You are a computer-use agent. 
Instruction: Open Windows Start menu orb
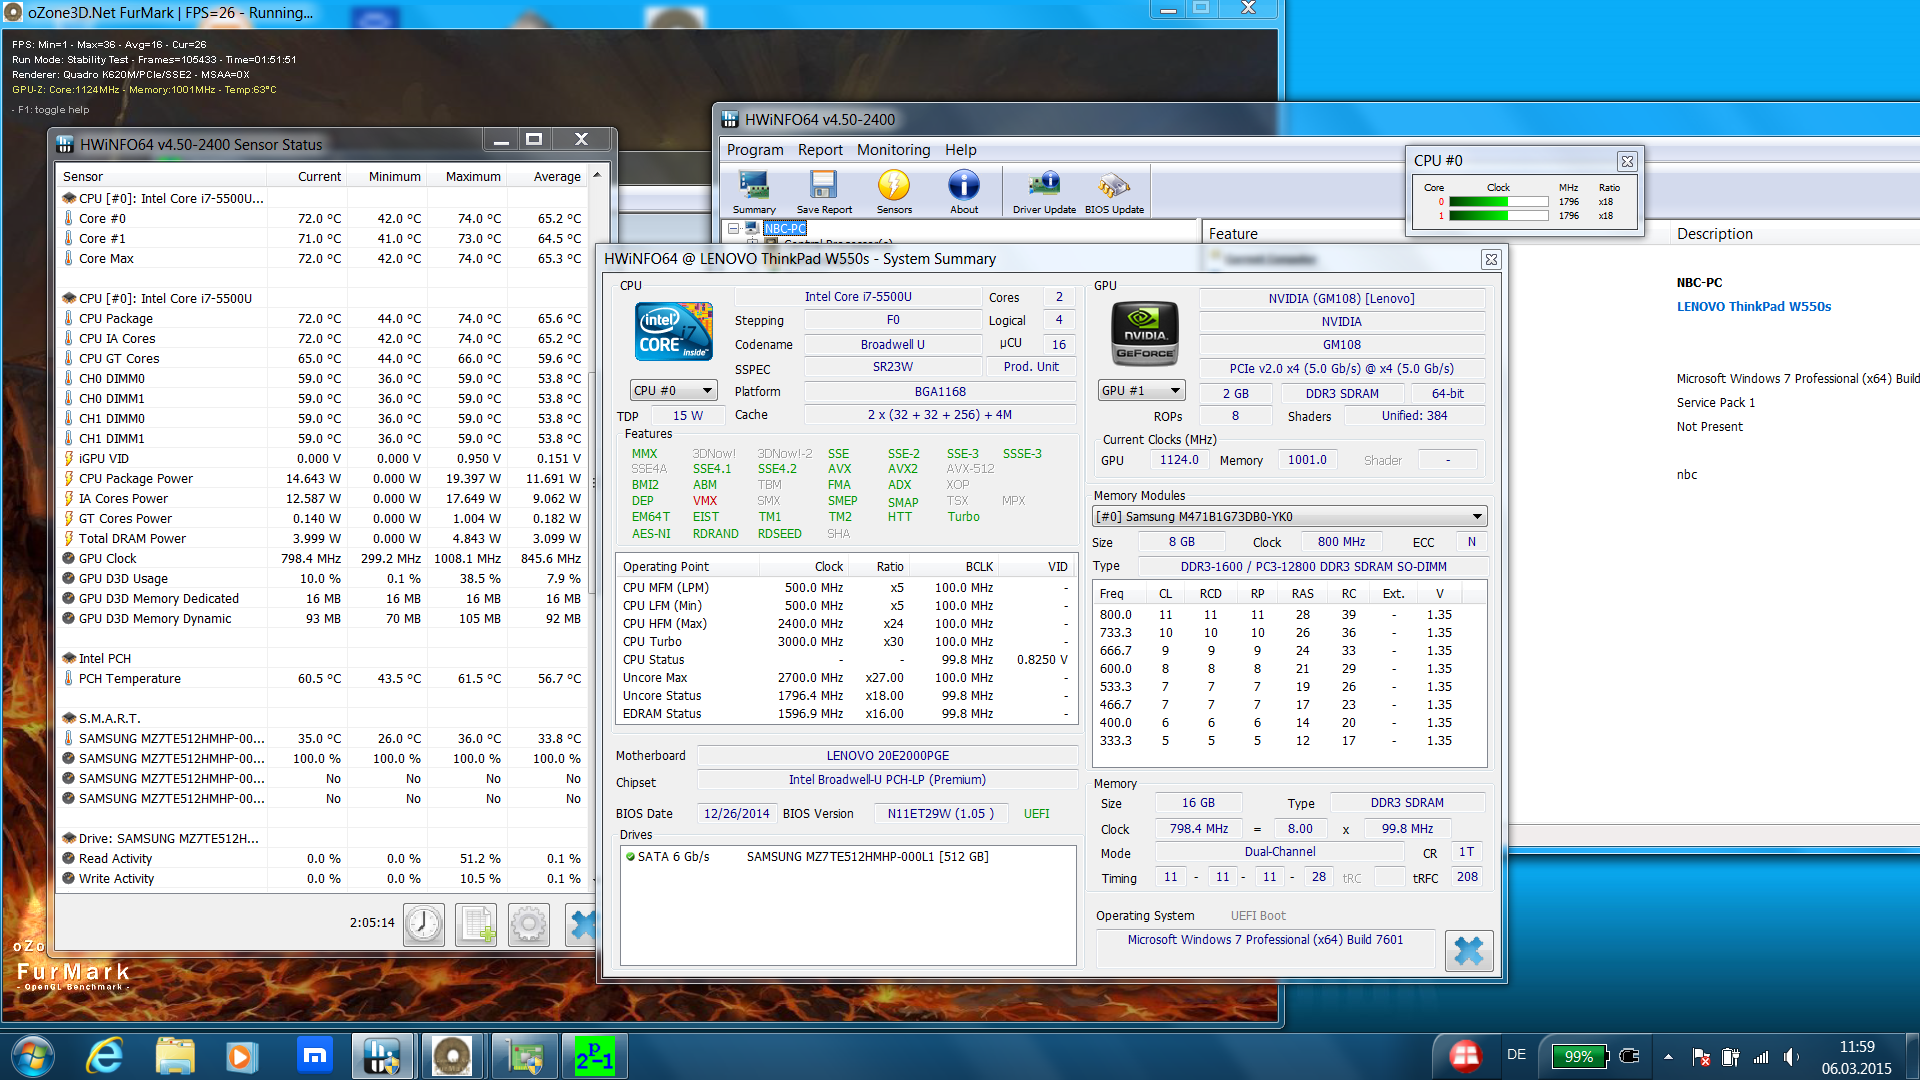(x=33, y=1057)
